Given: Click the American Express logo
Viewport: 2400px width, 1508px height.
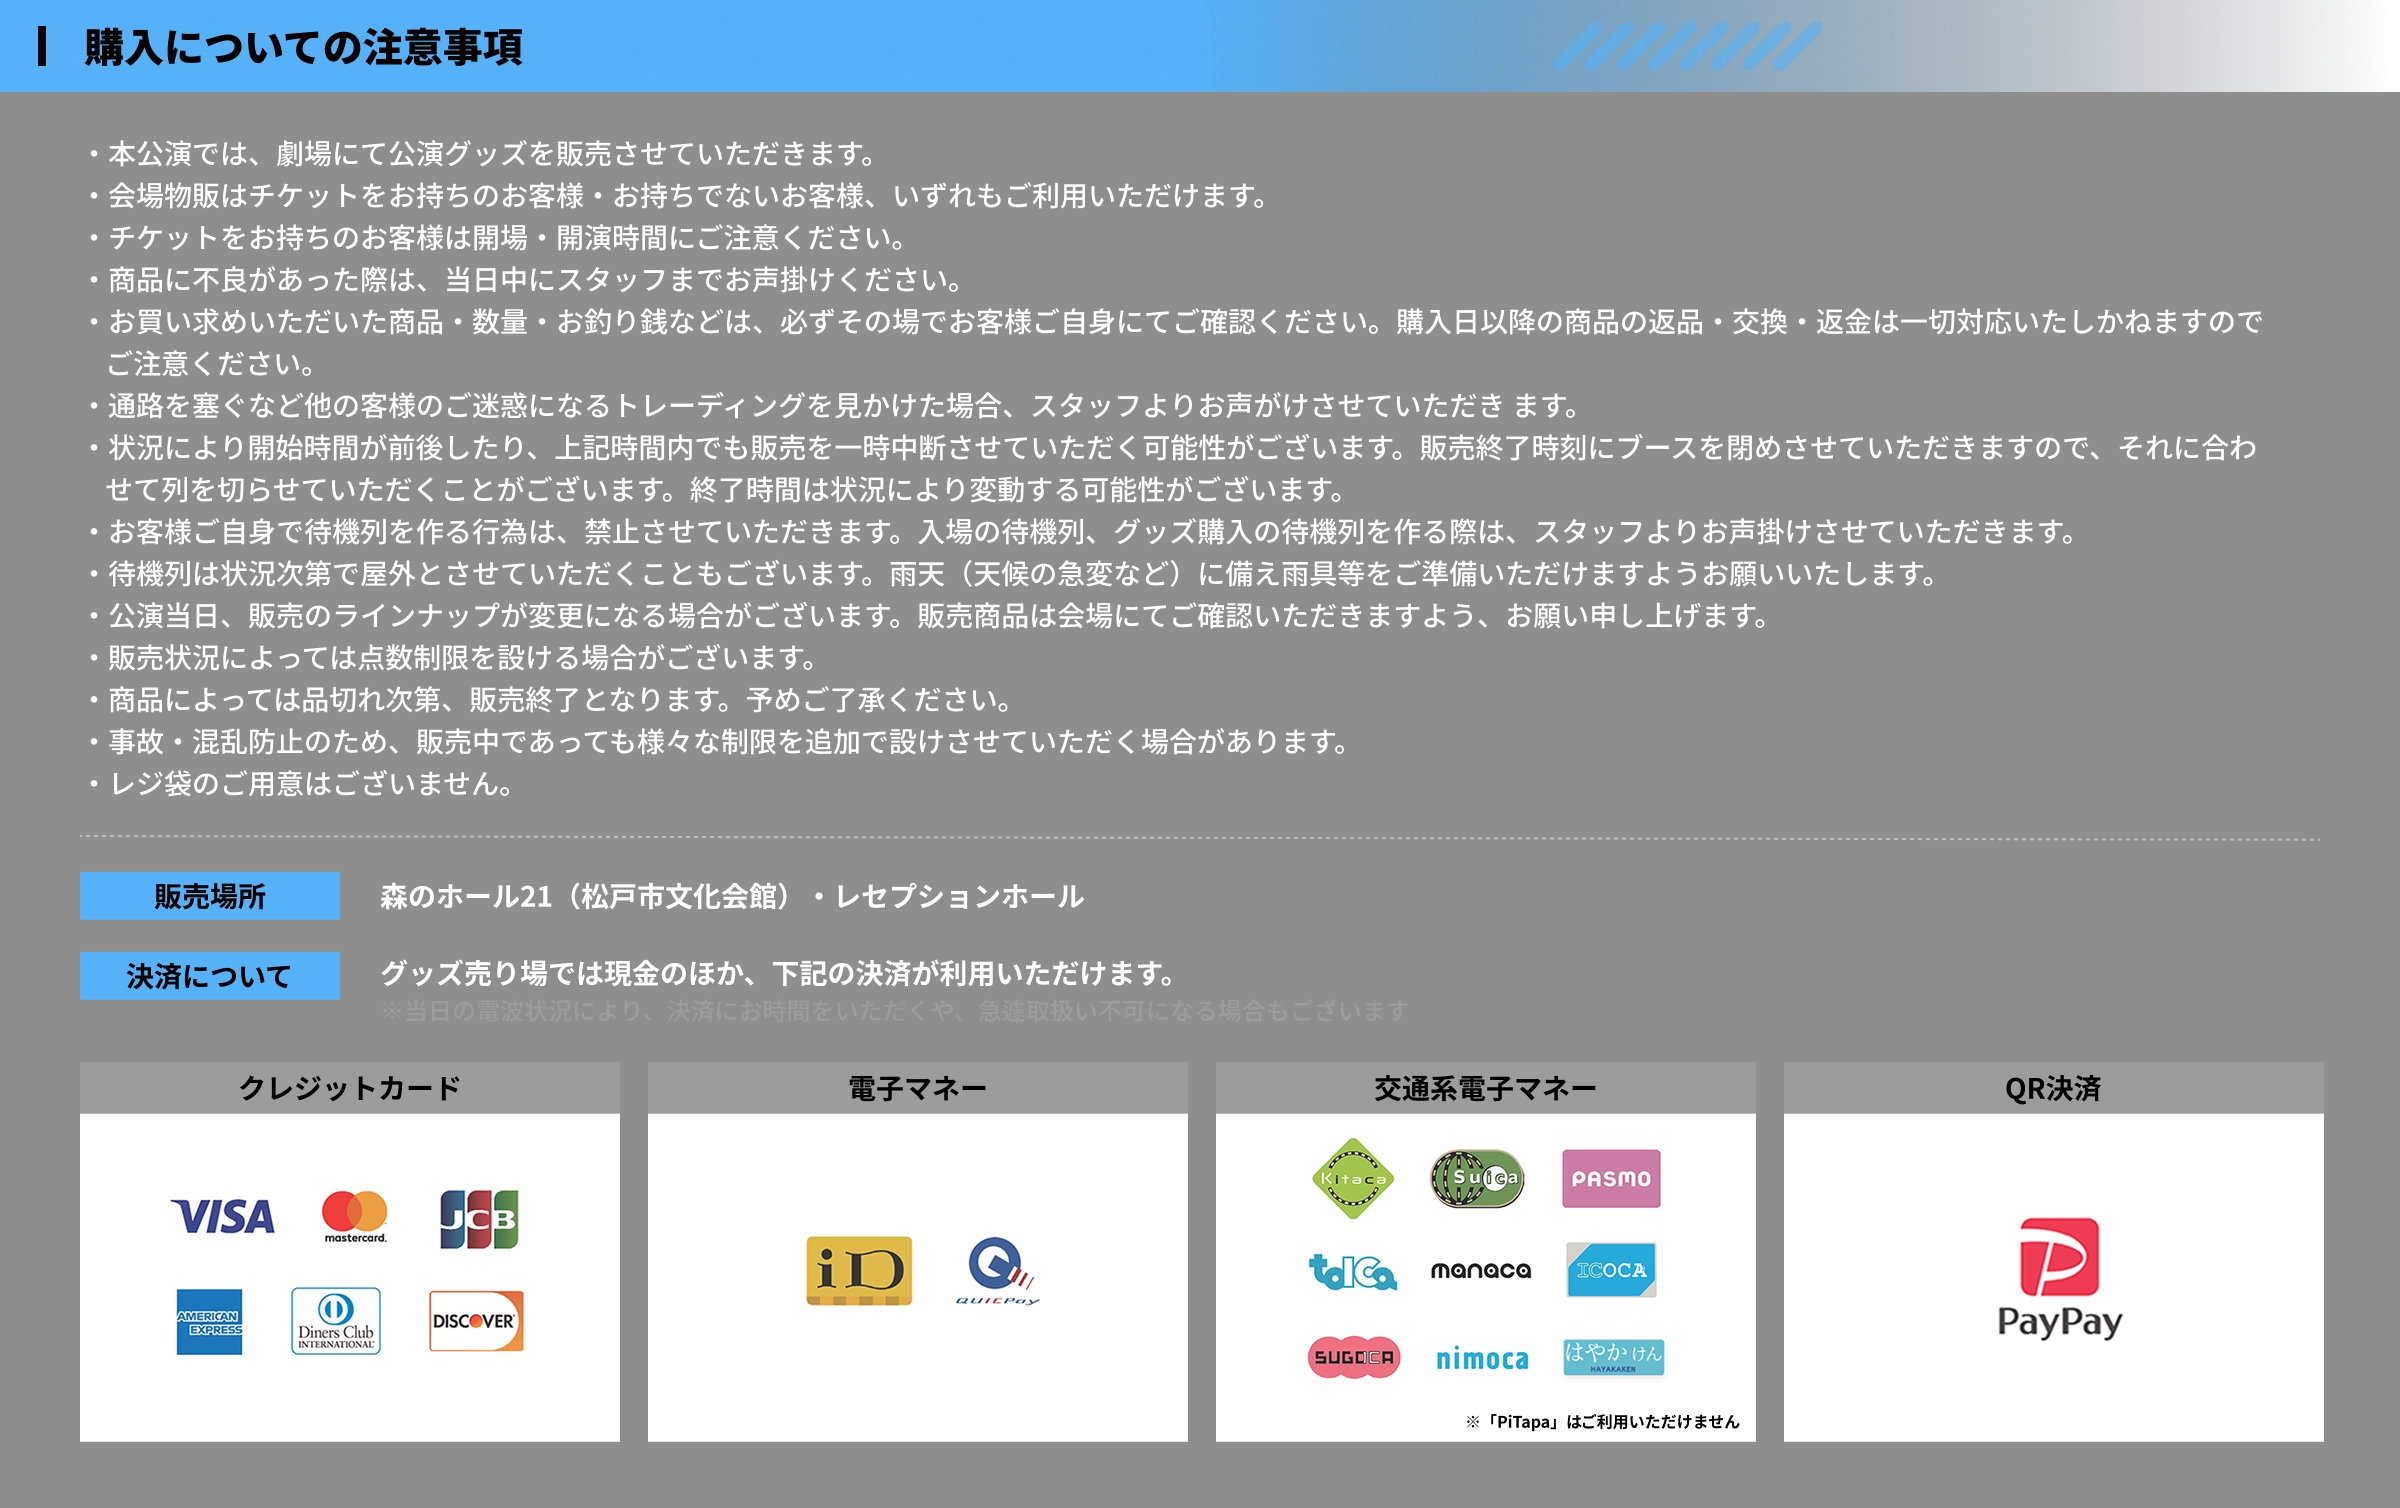Looking at the screenshot, I should 209,1322.
